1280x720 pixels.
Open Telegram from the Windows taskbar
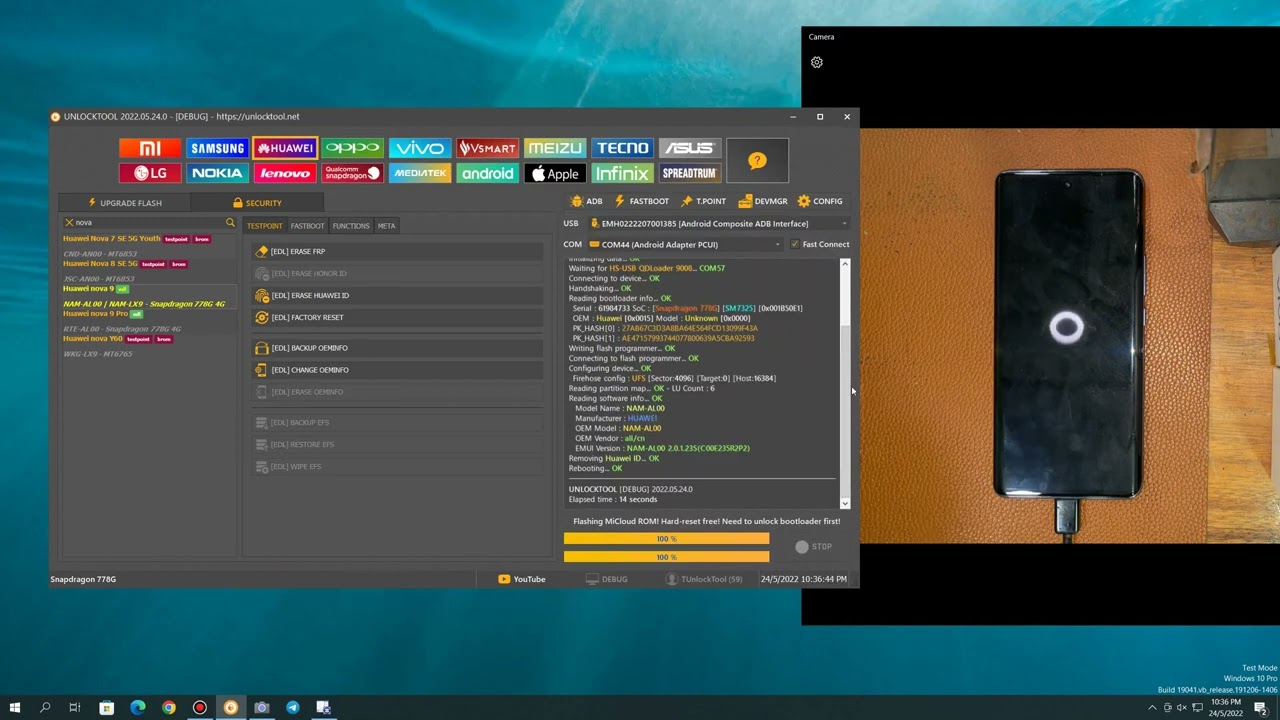tap(292, 708)
